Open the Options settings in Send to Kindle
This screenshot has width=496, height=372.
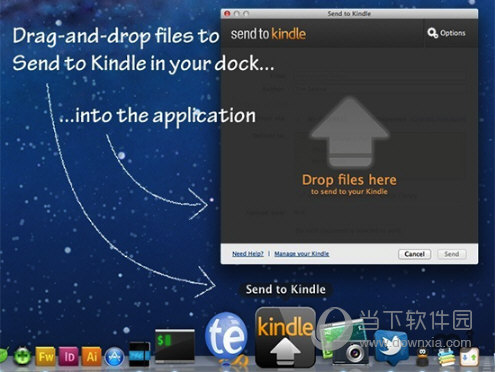446,33
